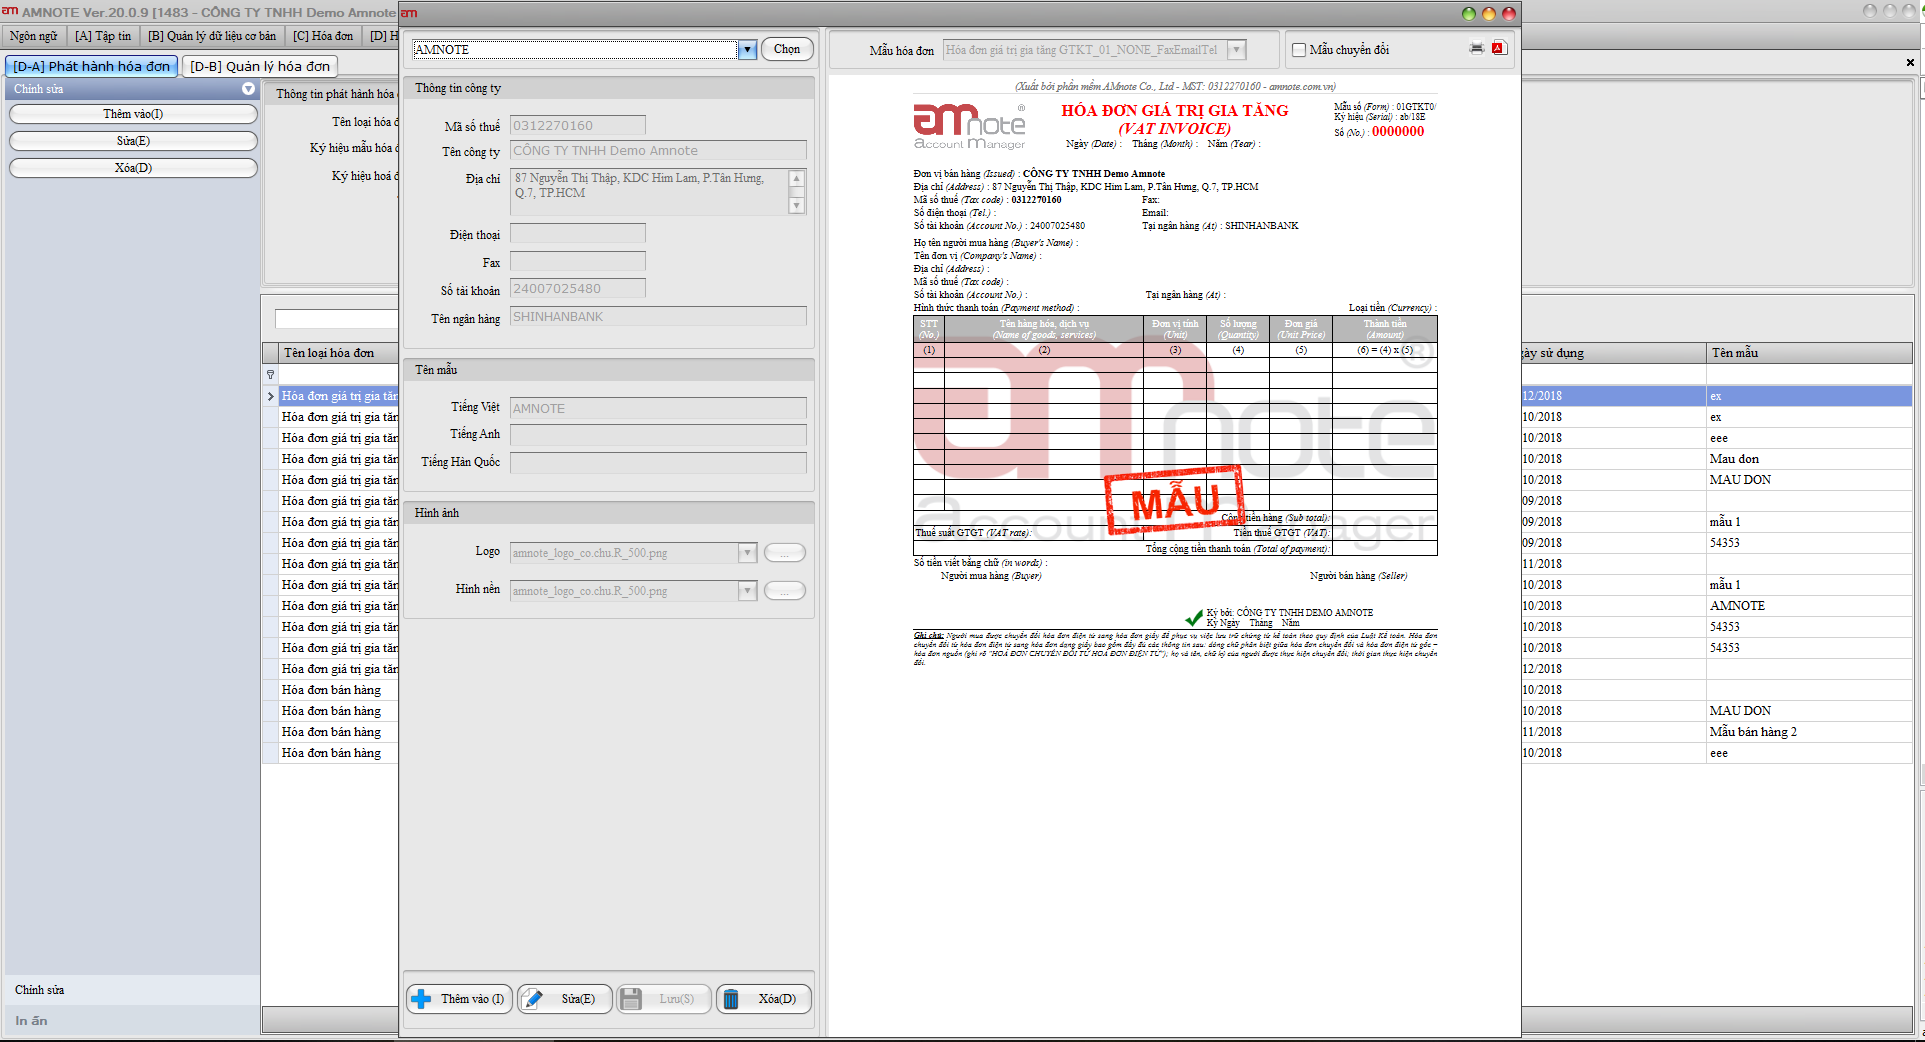This screenshot has height=1042, width=1925.
Task: Select the 'AMNOTE' cell in the Tên mẫu column
Action: [x=1809, y=606]
